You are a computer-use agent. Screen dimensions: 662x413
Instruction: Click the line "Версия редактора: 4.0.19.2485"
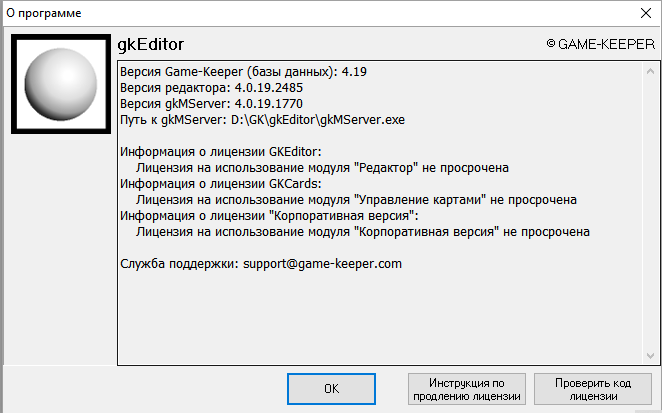(x=211, y=88)
